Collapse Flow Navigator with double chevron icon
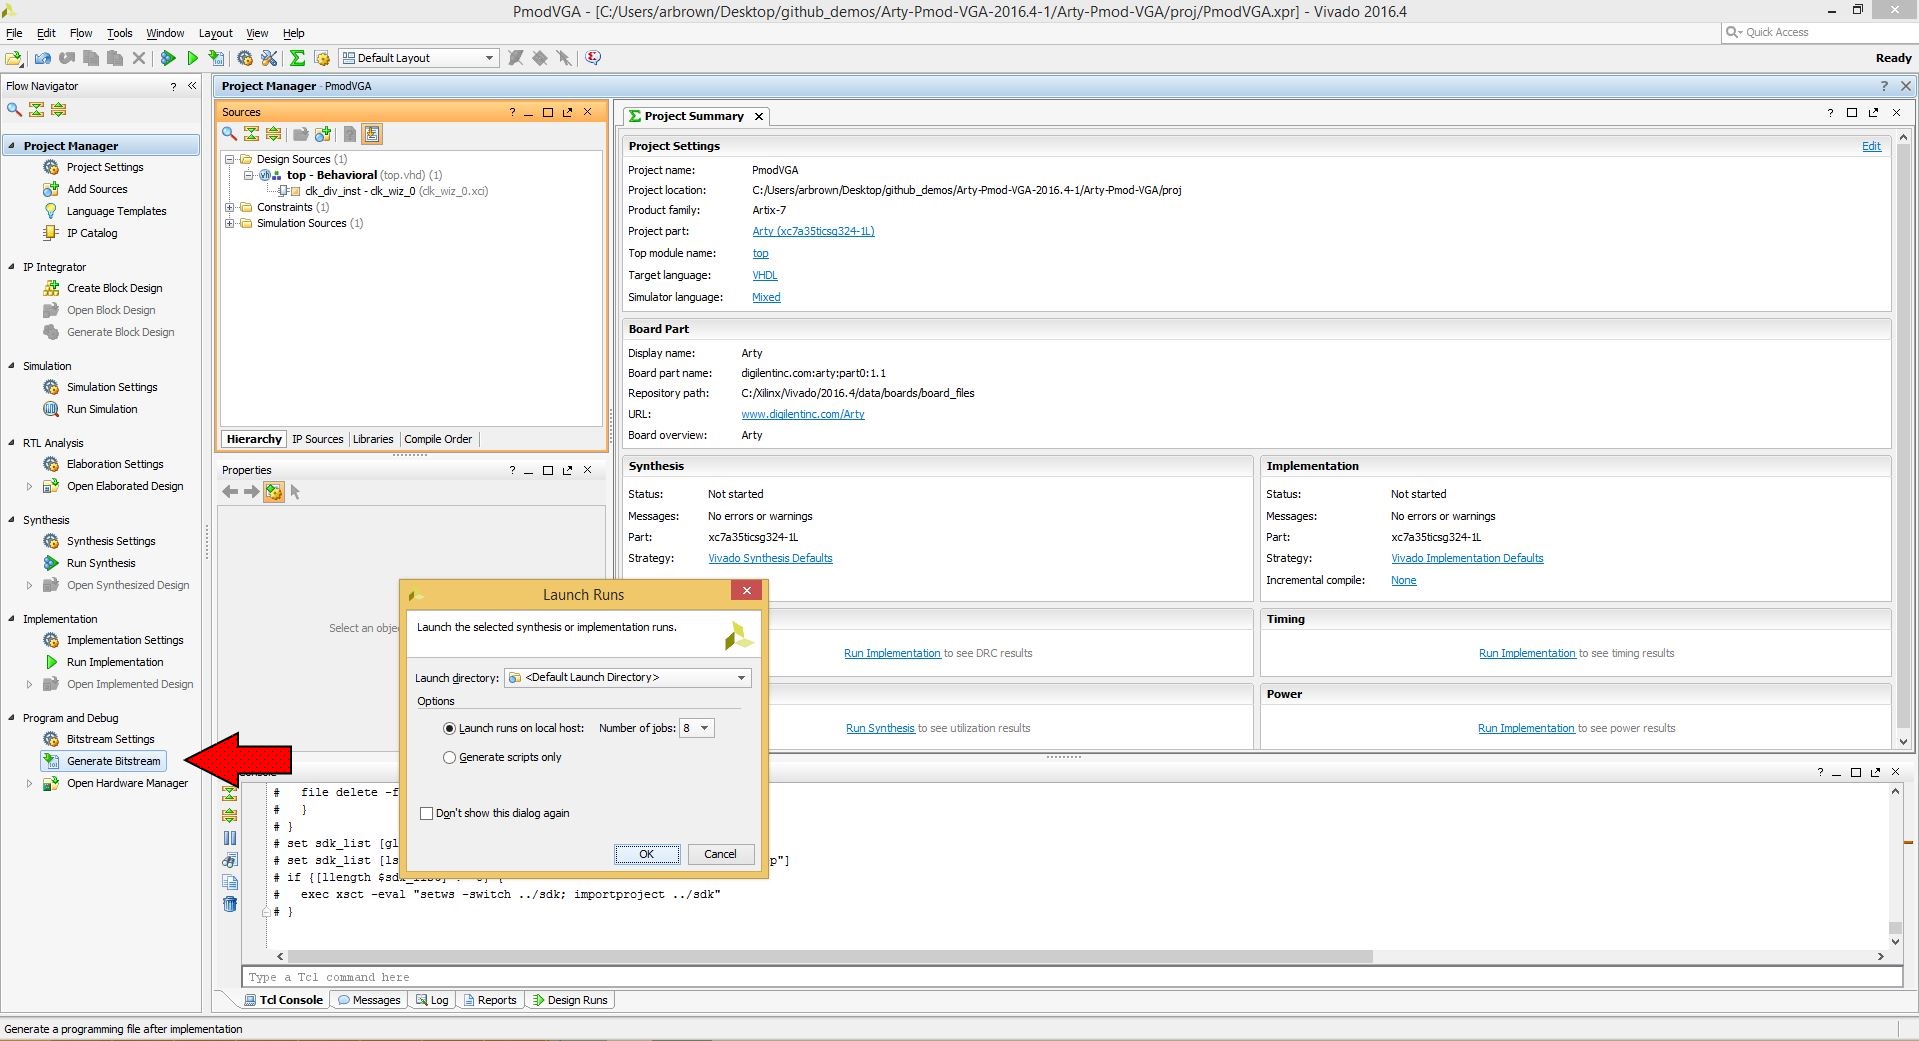The image size is (1919, 1041). [x=192, y=86]
